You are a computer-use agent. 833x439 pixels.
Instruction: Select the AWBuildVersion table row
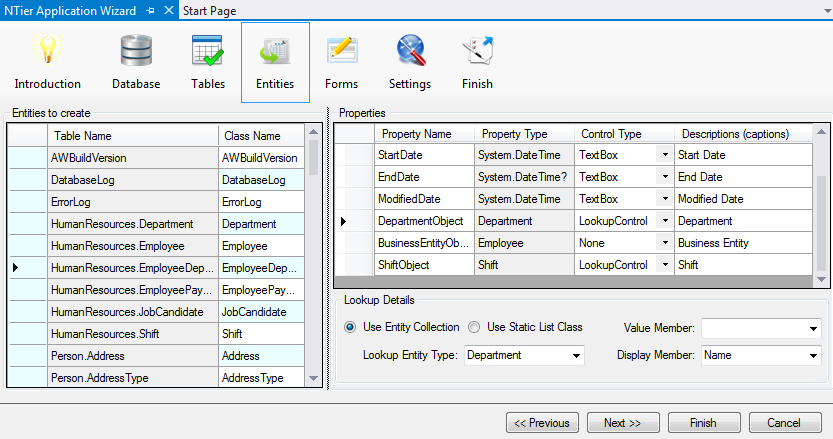tap(133, 158)
